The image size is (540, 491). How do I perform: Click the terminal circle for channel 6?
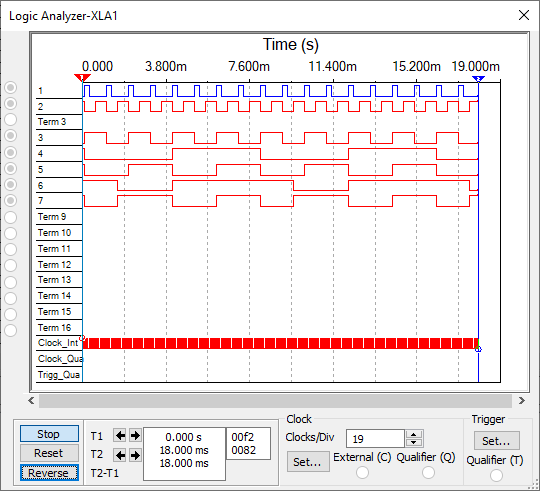[x=11, y=185]
